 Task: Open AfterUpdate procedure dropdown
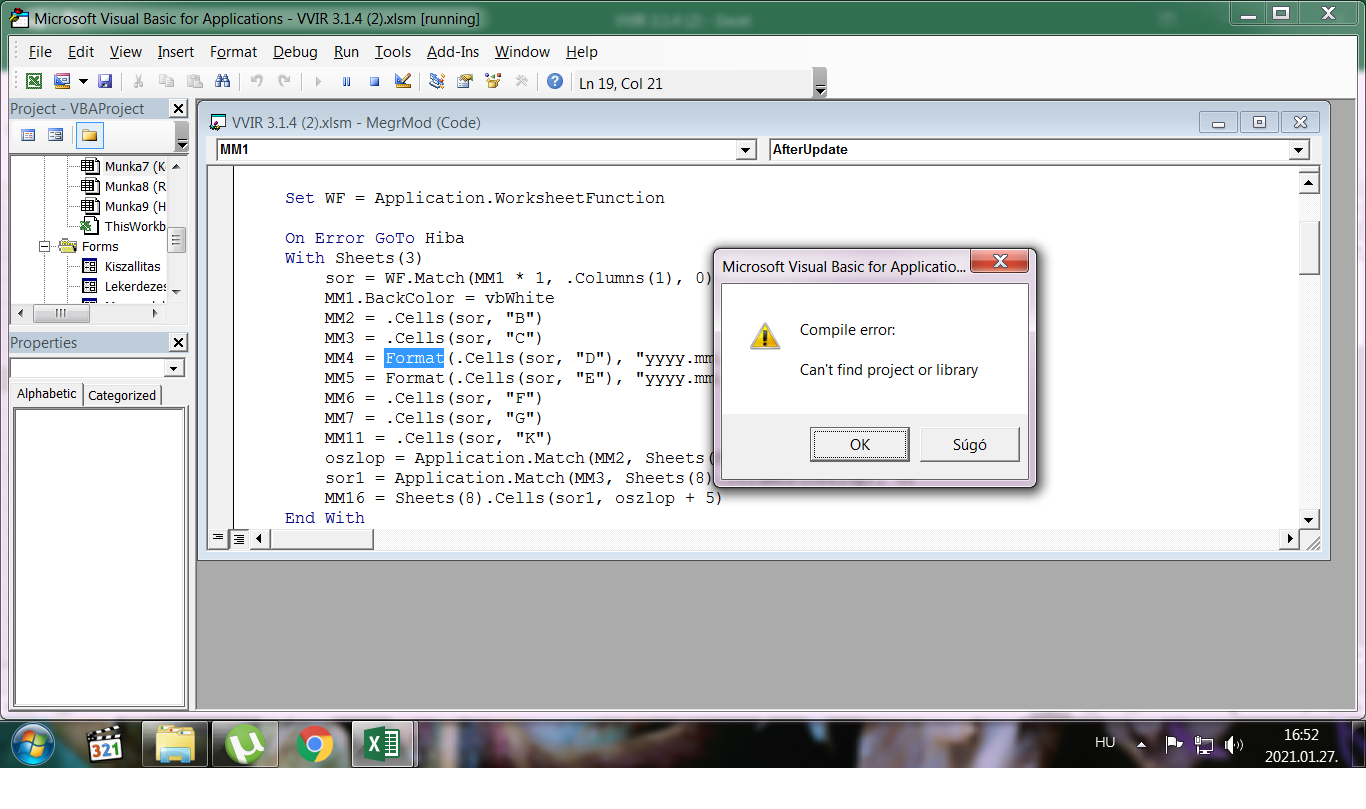tap(1298, 150)
